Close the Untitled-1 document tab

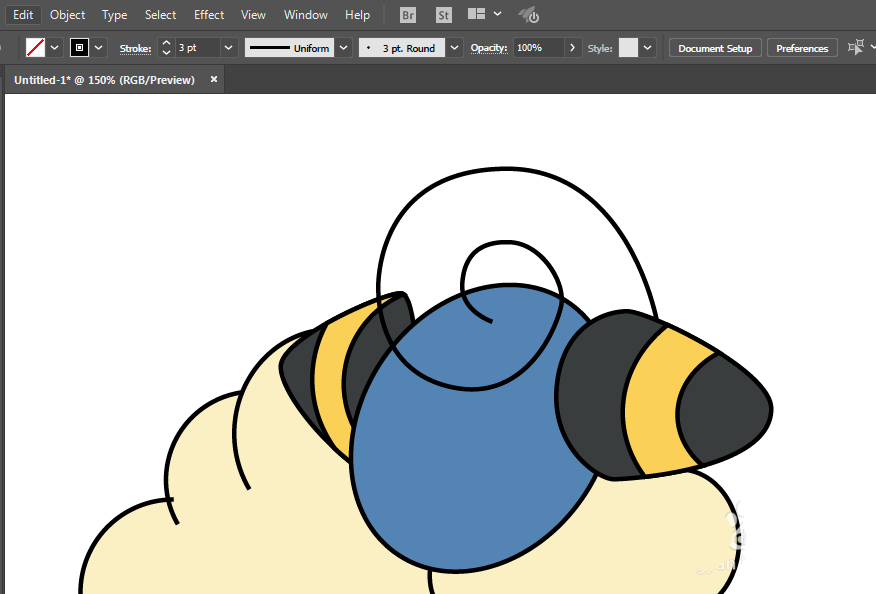pos(213,79)
